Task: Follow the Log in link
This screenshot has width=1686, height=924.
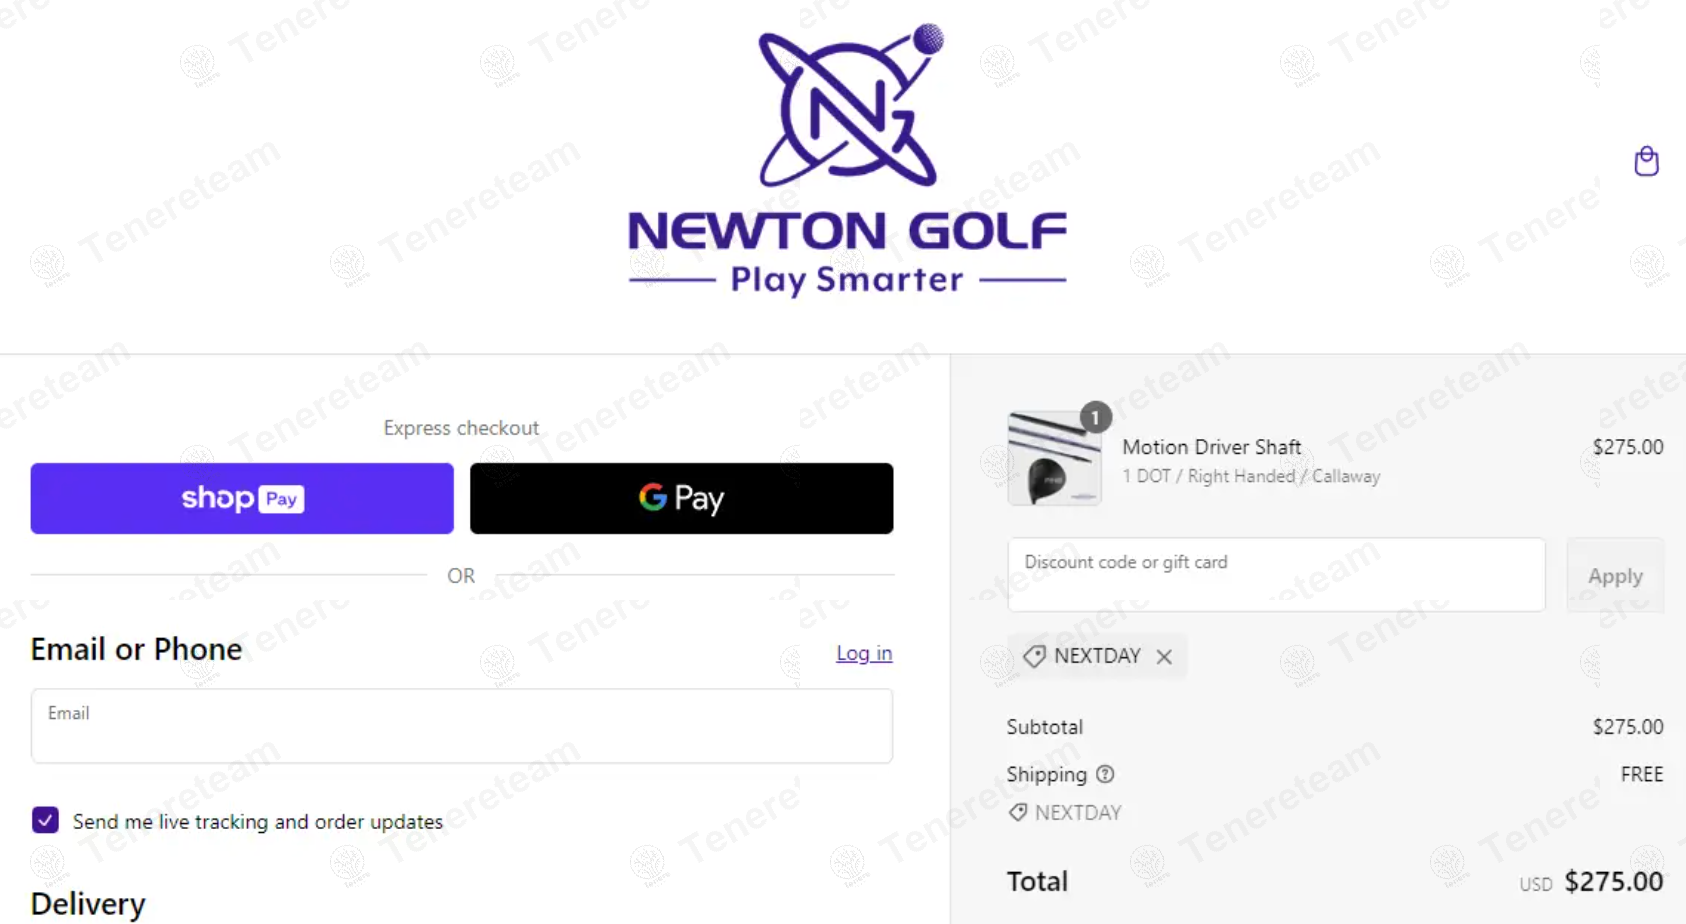Action: (864, 653)
